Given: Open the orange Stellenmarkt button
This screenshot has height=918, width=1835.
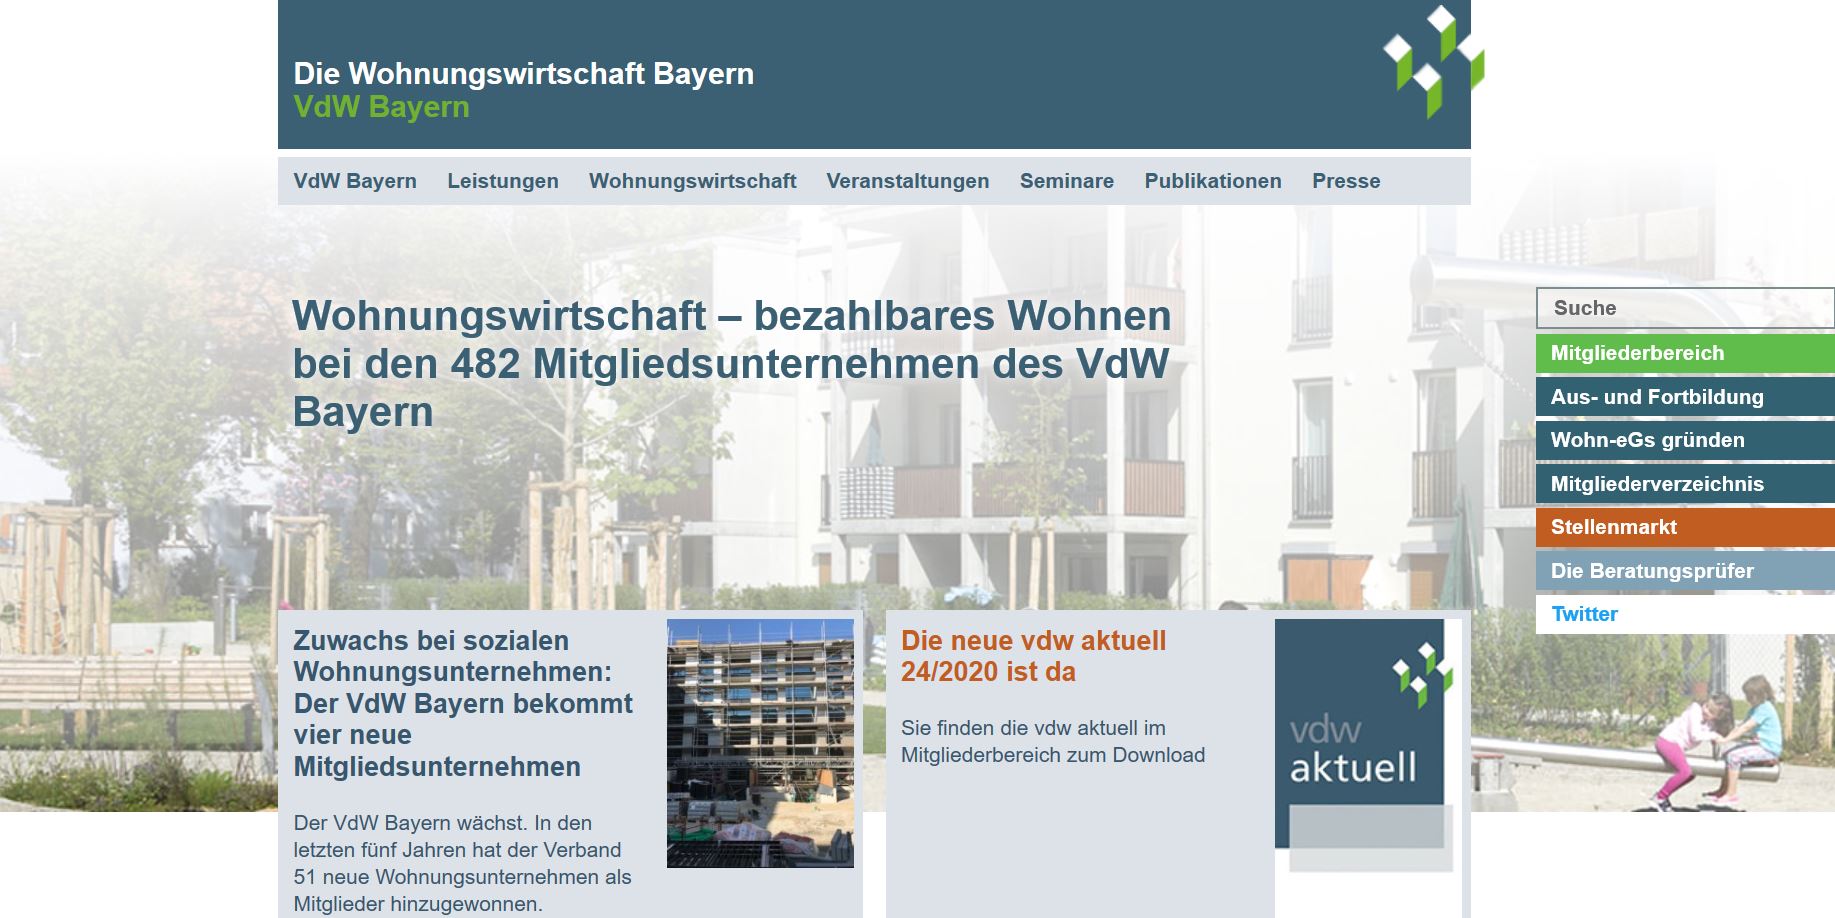Looking at the screenshot, I should 1685,527.
